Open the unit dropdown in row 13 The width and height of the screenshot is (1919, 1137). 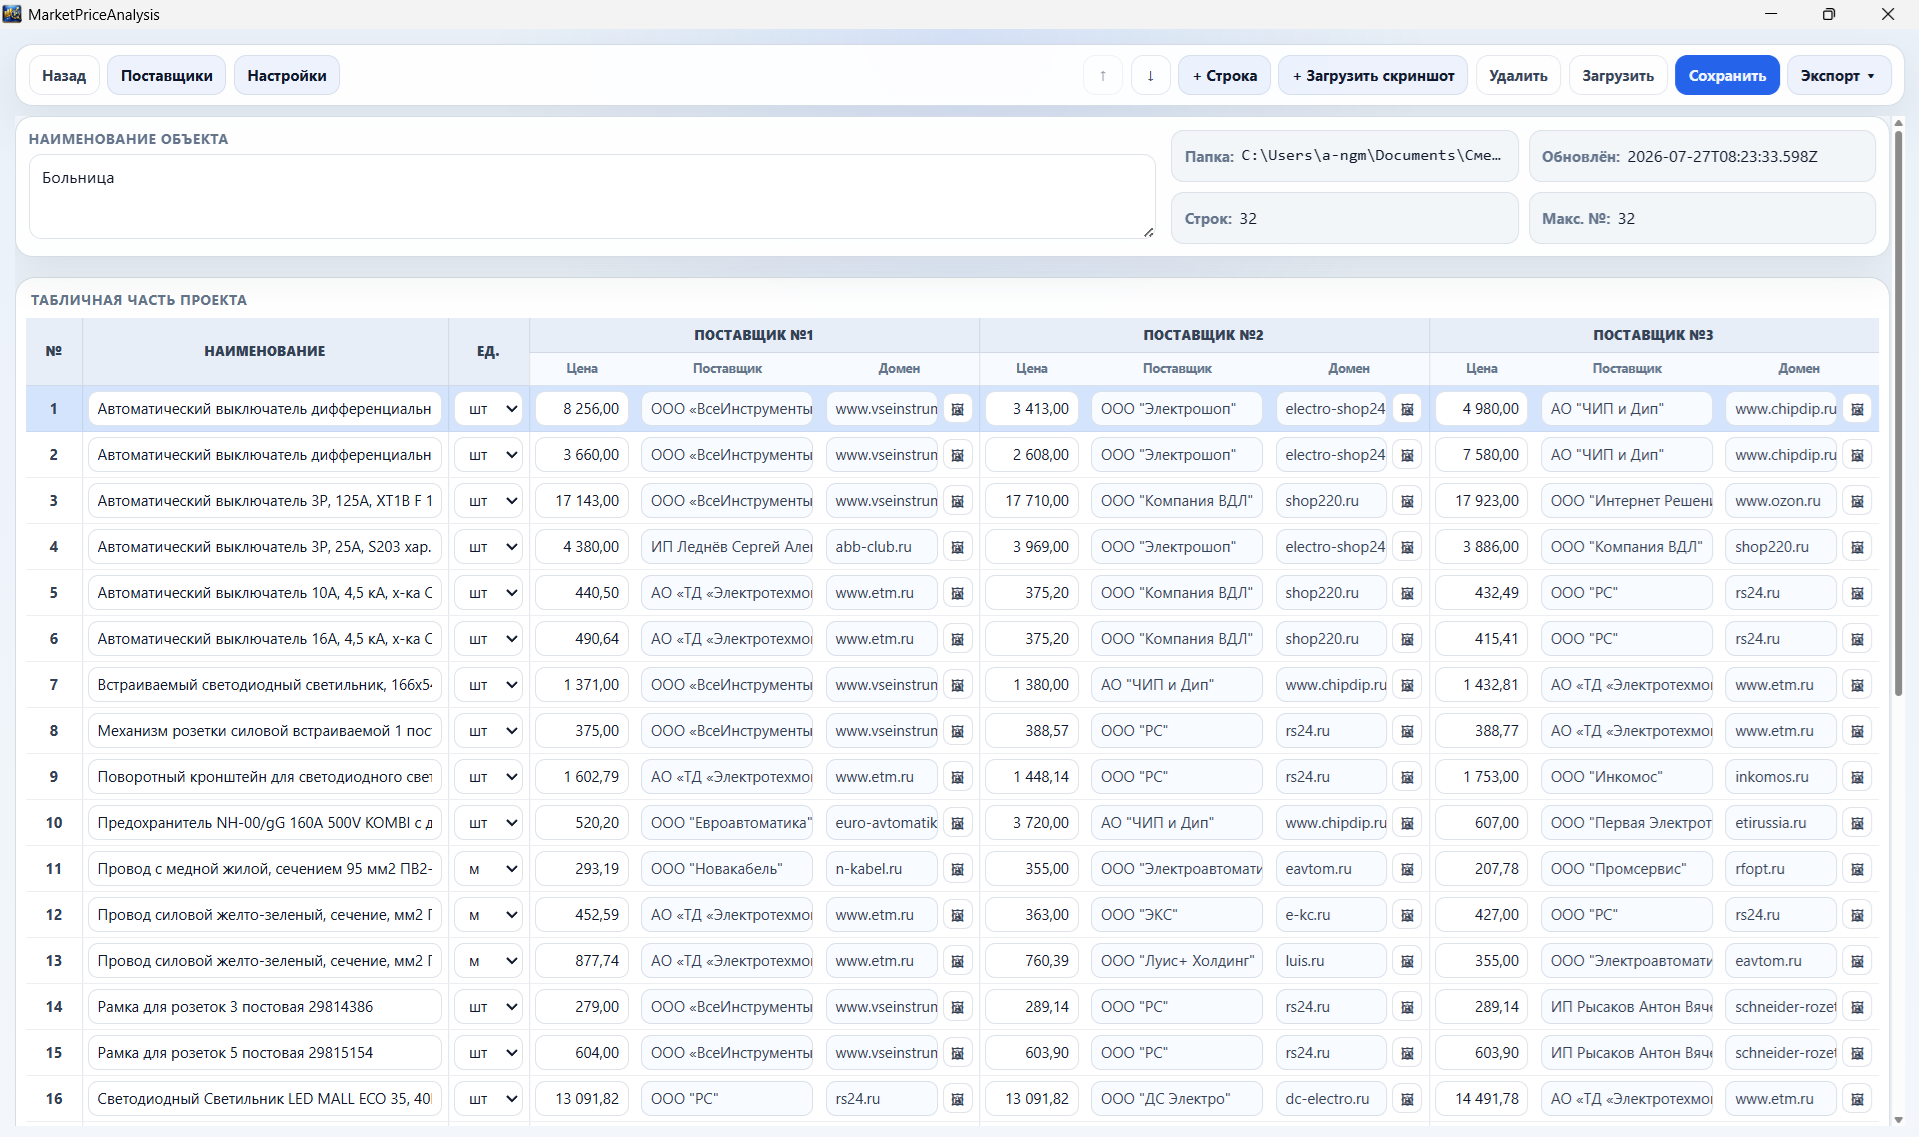tap(489, 961)
